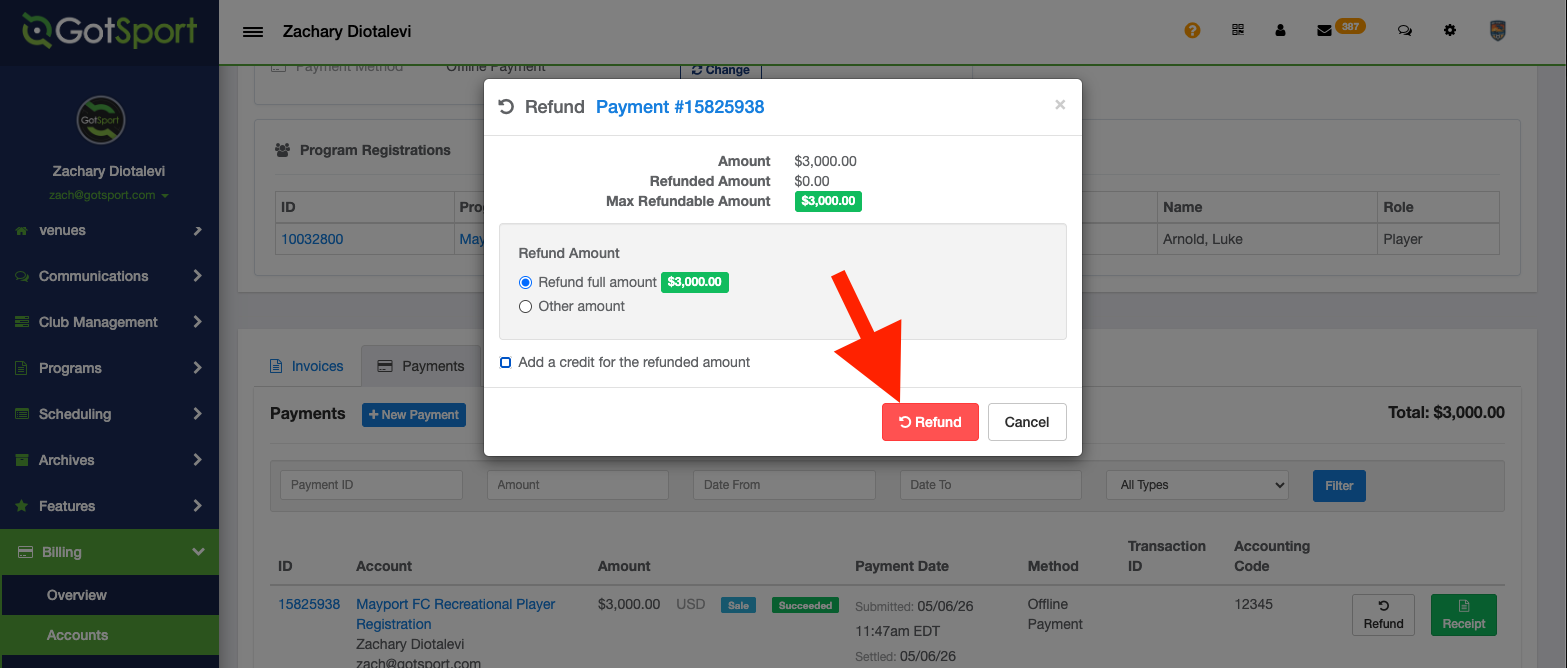Screen dimensions: 1567x668
Task: Open Payment #15825938 link in dialog
Action: click(x=680, y=107)
